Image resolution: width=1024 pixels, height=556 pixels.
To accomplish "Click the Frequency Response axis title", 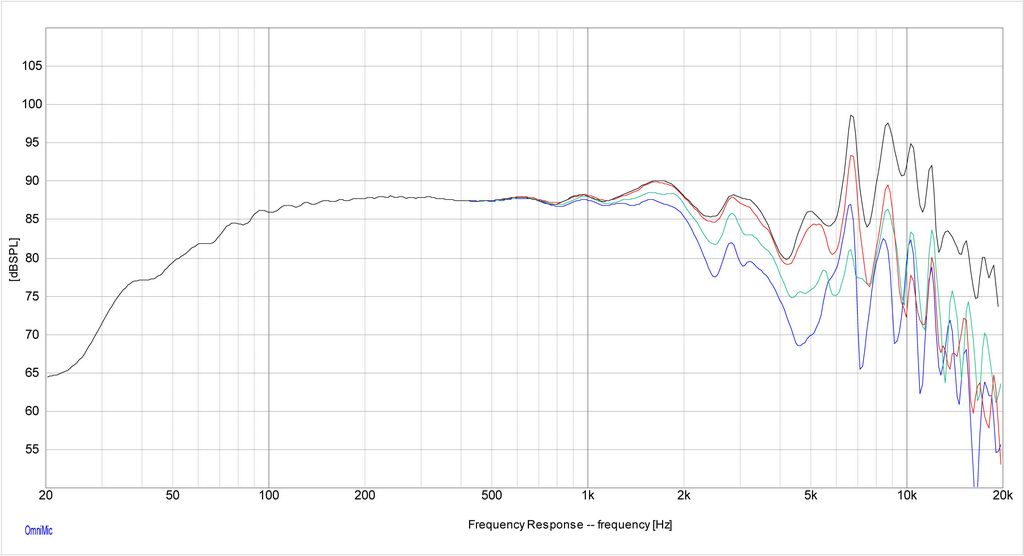I will [x=569, y=525].
